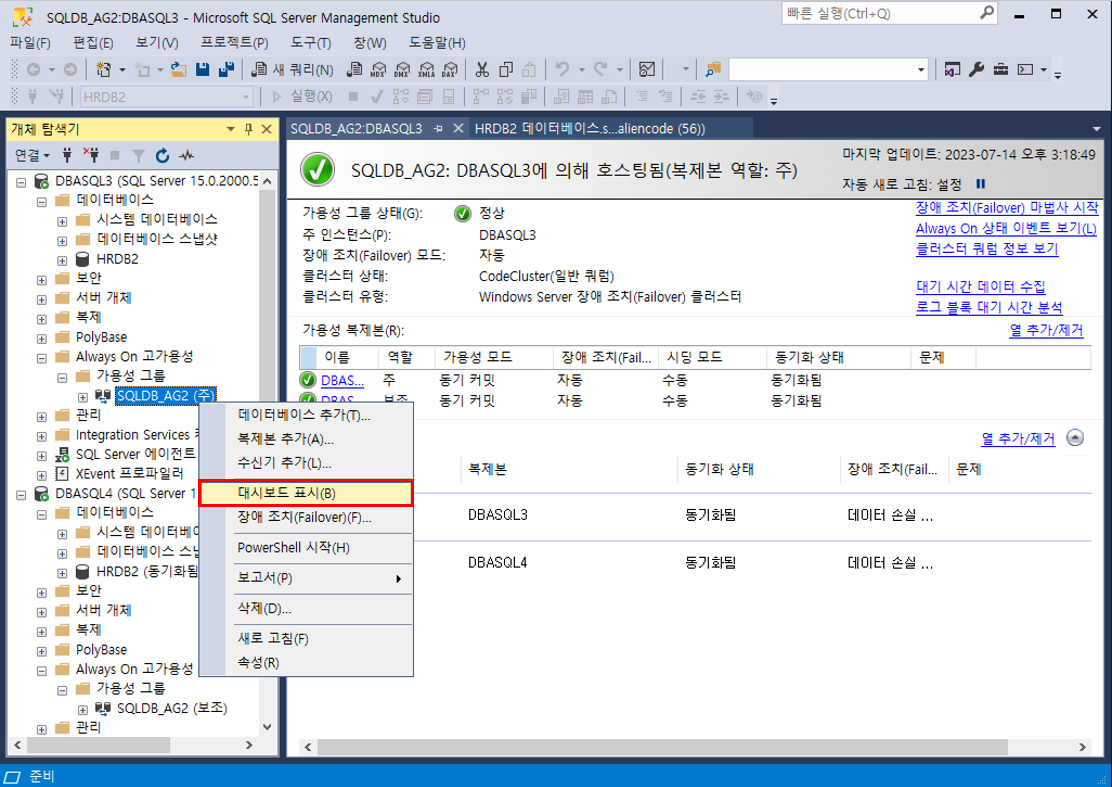This screenshot has height=787, width=1112.
Task: Click the Save disk icon in toolbar
Action: pyautogui.click(x=203, y=69)
